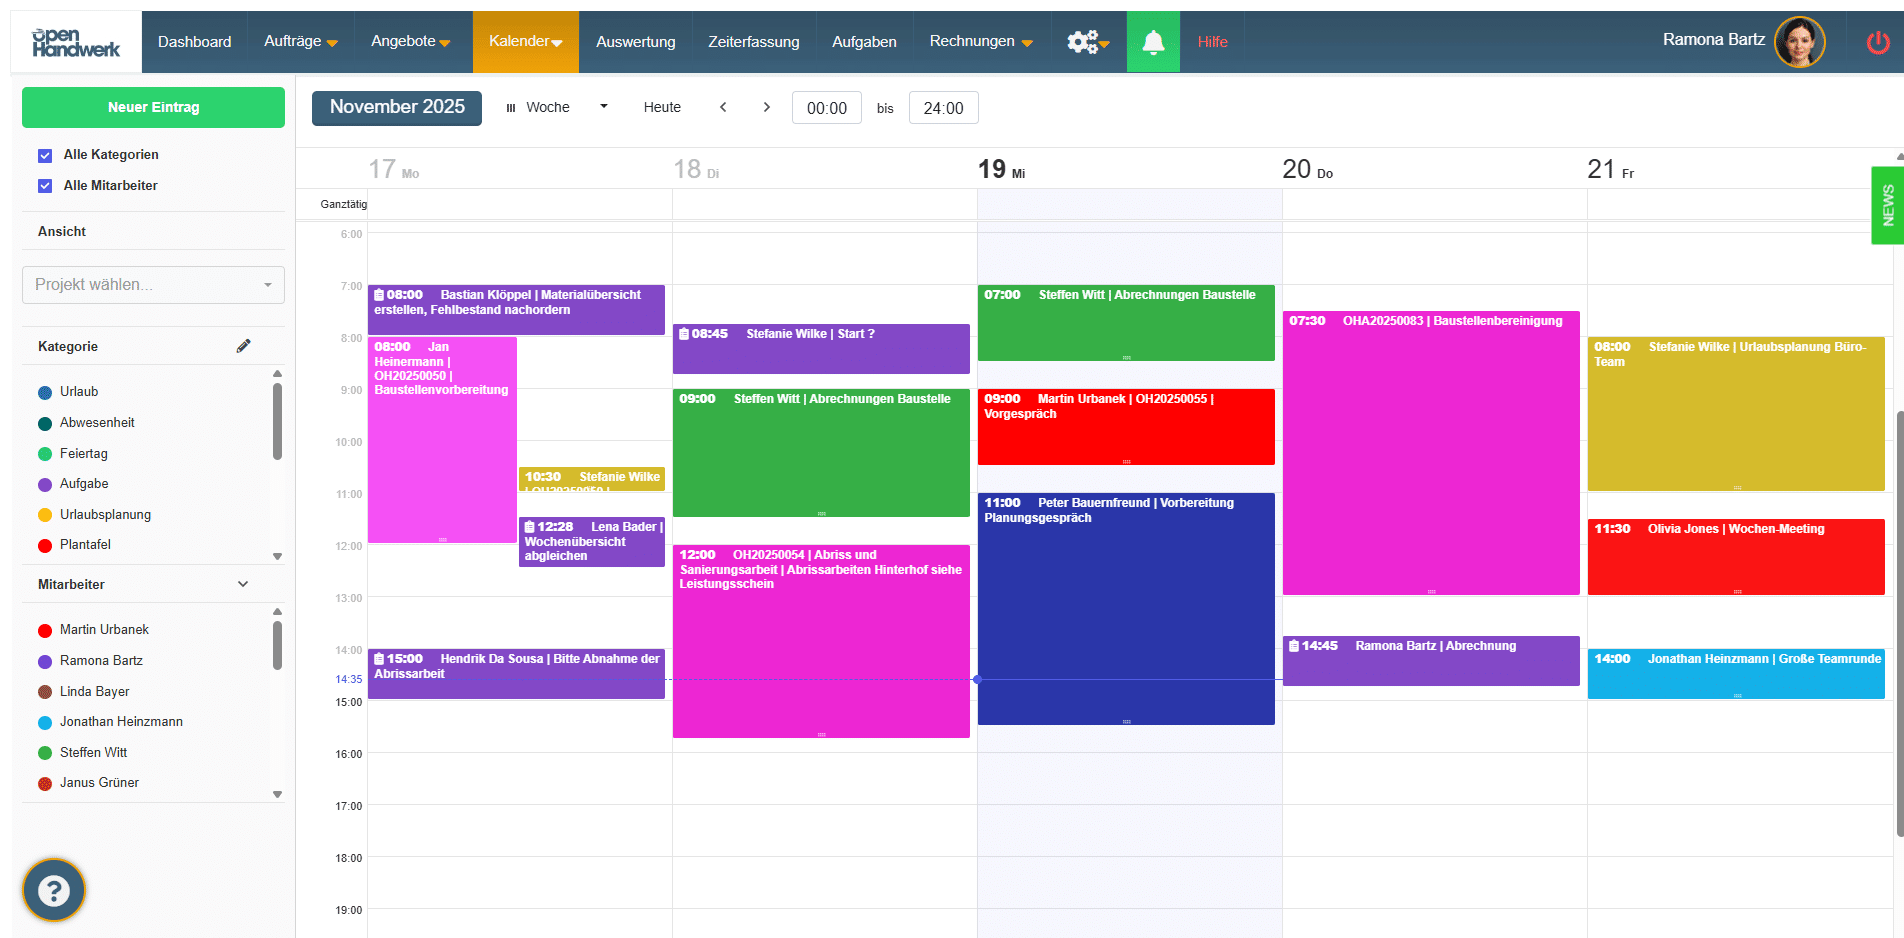
Task: Go to next week arrow
Action: coord(766,107)
